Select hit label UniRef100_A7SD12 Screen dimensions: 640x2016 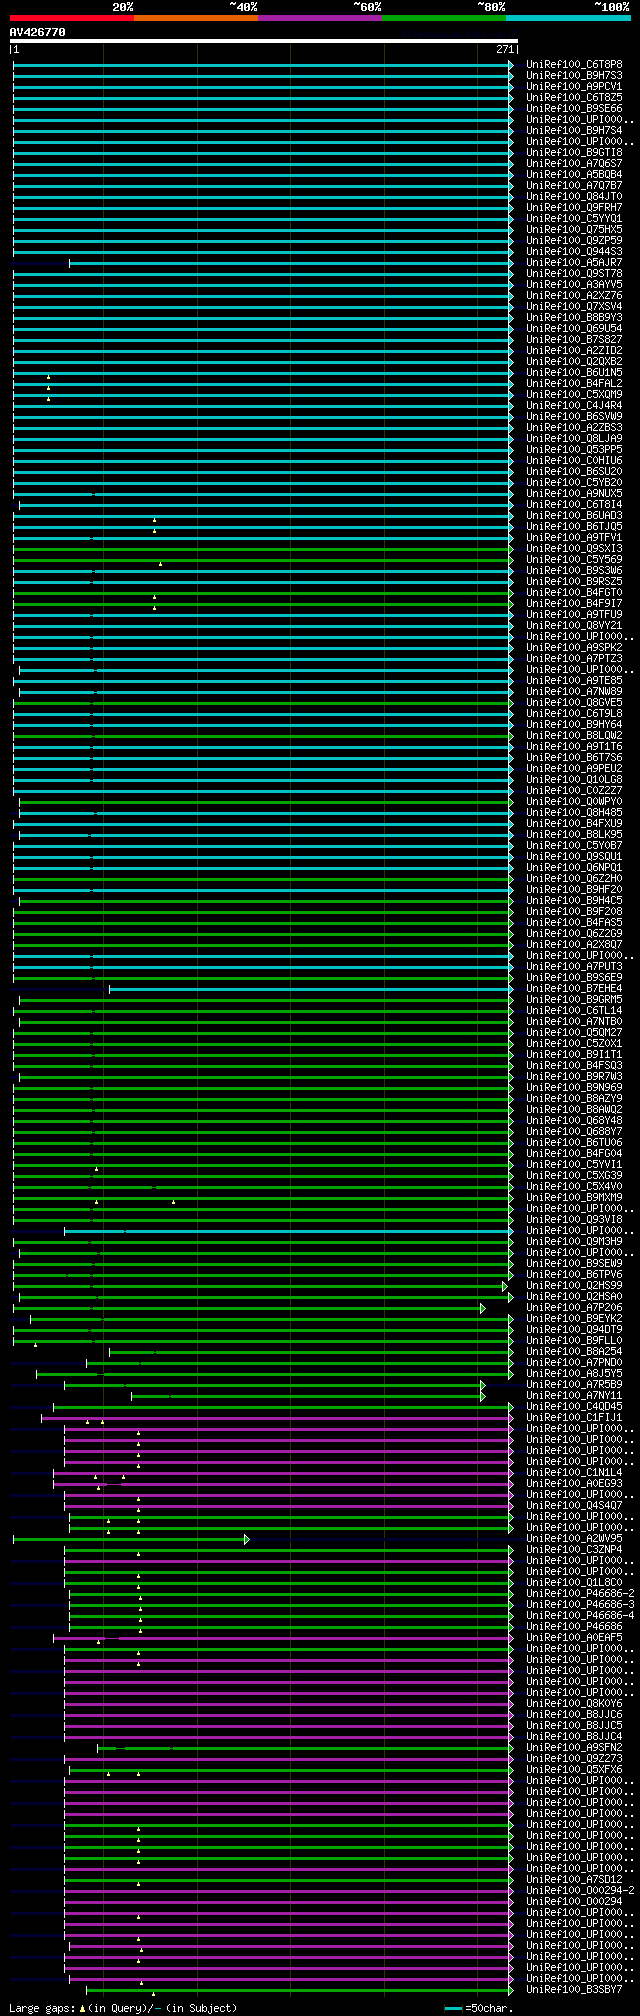[x=574, y=1879]
